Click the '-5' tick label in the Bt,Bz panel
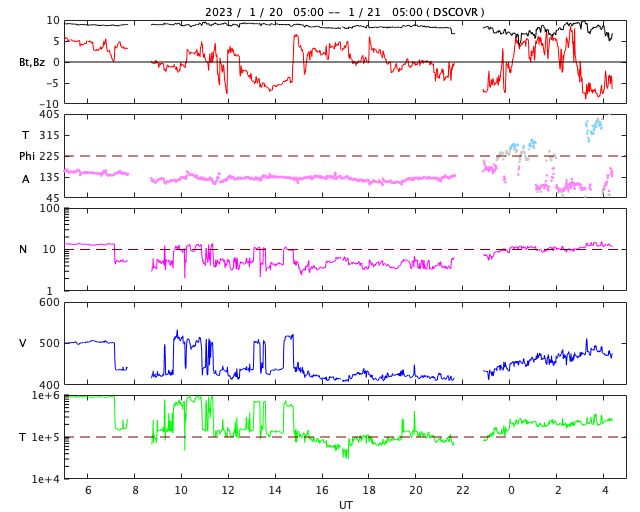 [53, 84]
